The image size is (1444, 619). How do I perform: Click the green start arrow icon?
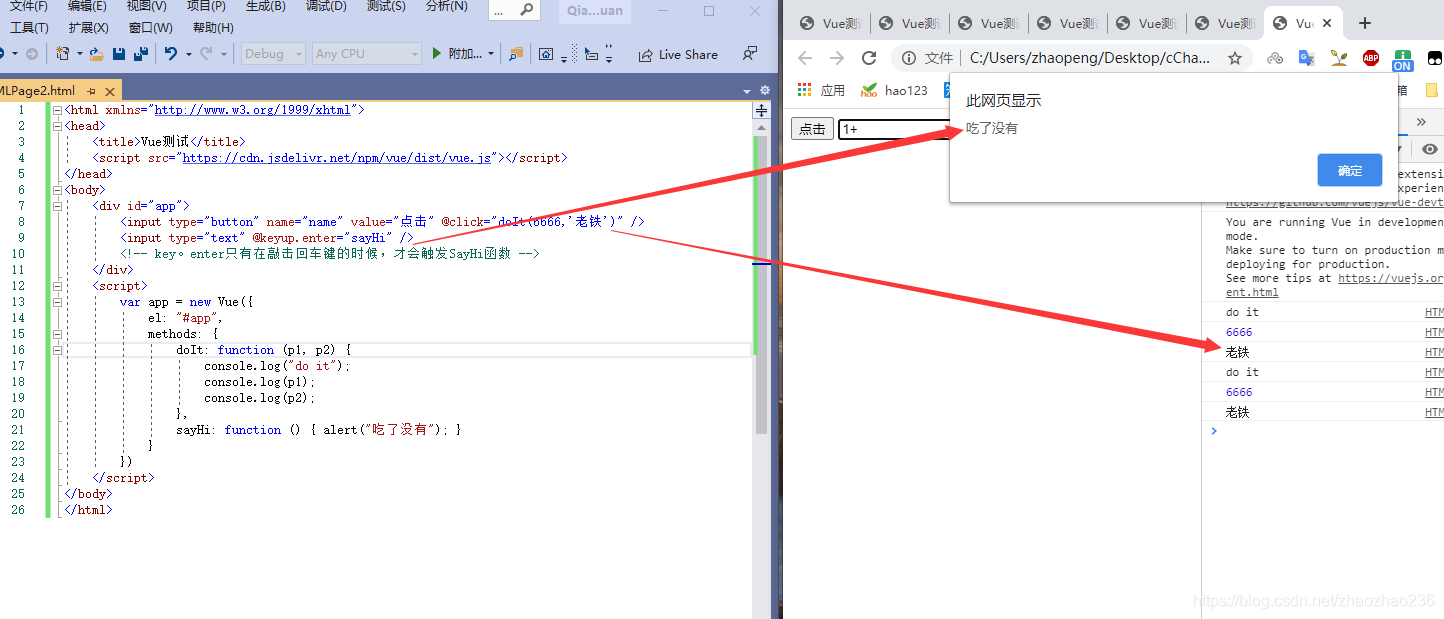[437, 54]
